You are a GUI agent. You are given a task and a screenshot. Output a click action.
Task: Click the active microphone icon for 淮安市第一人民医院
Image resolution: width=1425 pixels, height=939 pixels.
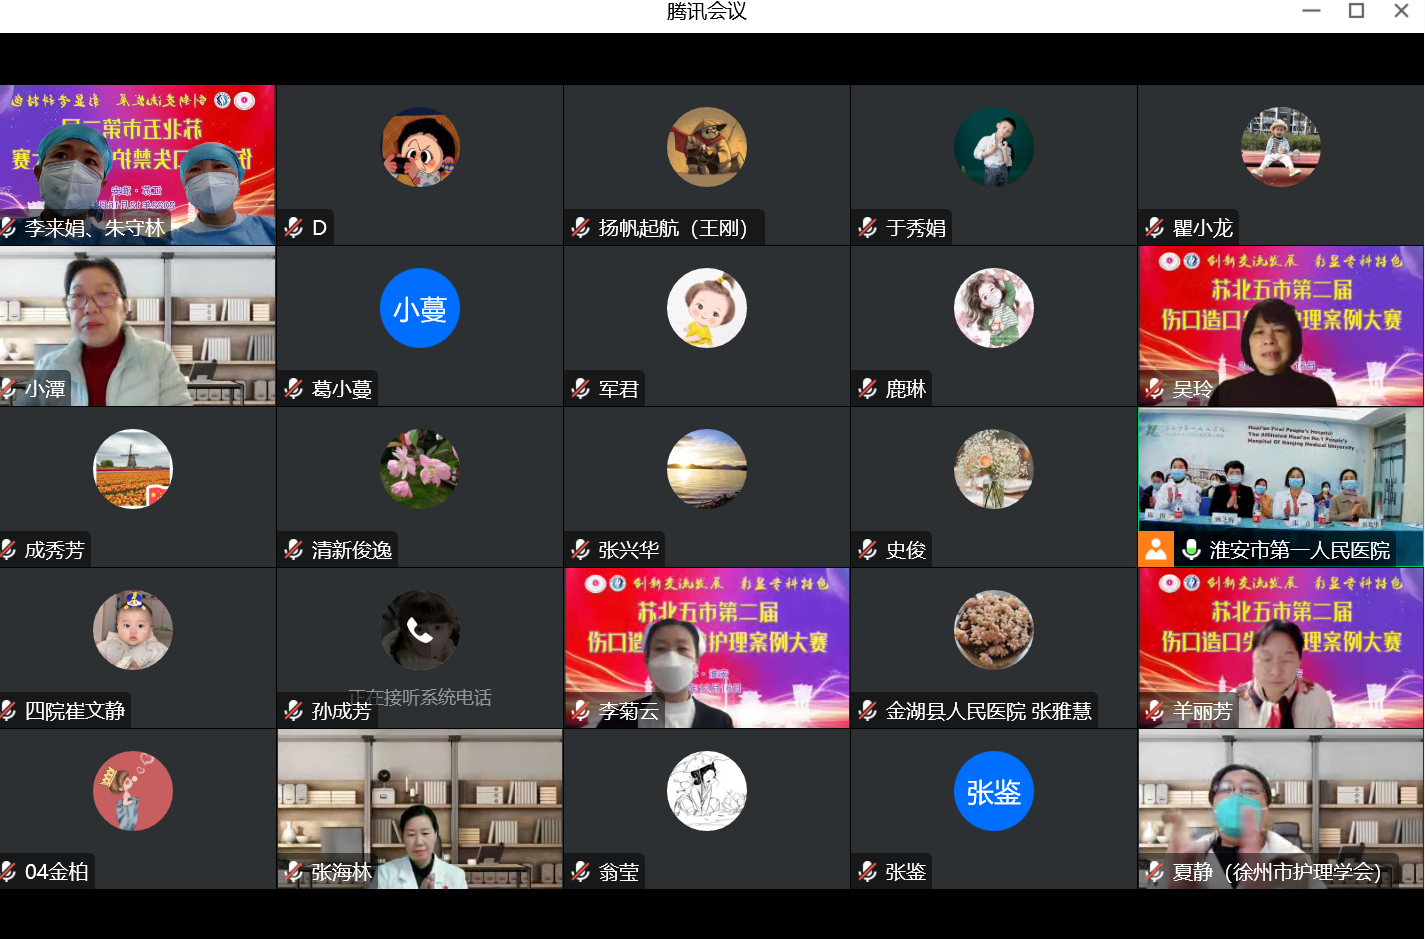click(1191, 550)
